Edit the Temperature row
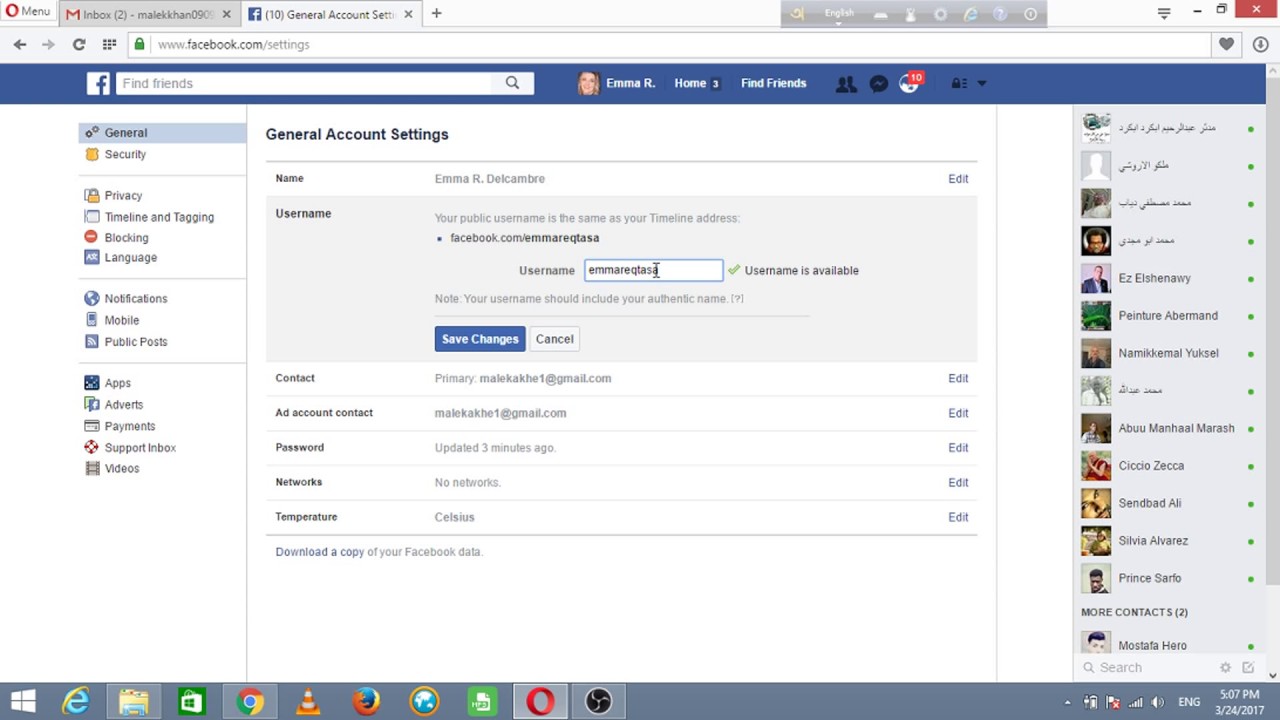Image resolution: width=1280 pixels, height=720 pixels. pos(958,517)
